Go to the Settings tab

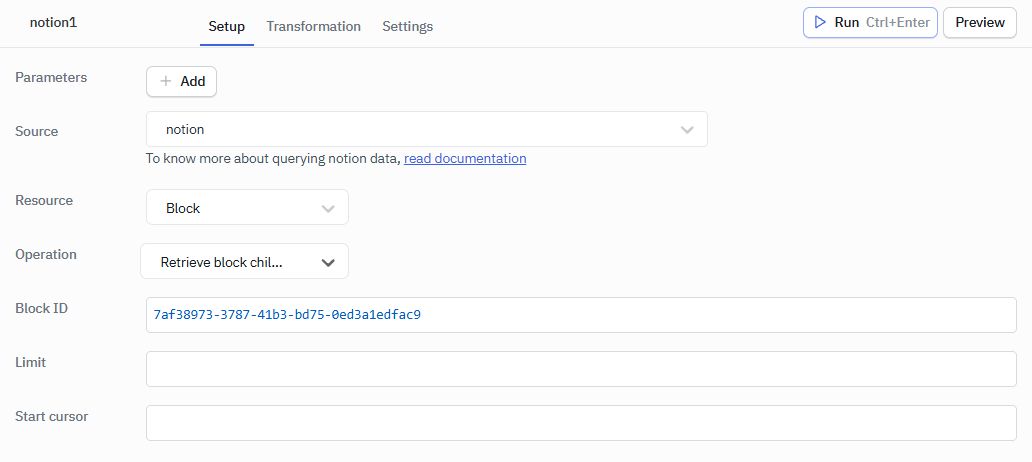[x=407, y=26]
